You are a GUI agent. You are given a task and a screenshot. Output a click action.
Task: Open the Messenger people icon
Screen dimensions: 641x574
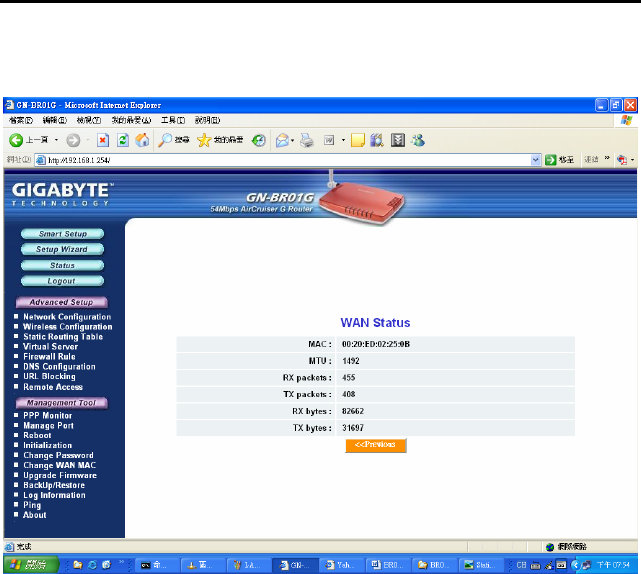click(418, 140)
